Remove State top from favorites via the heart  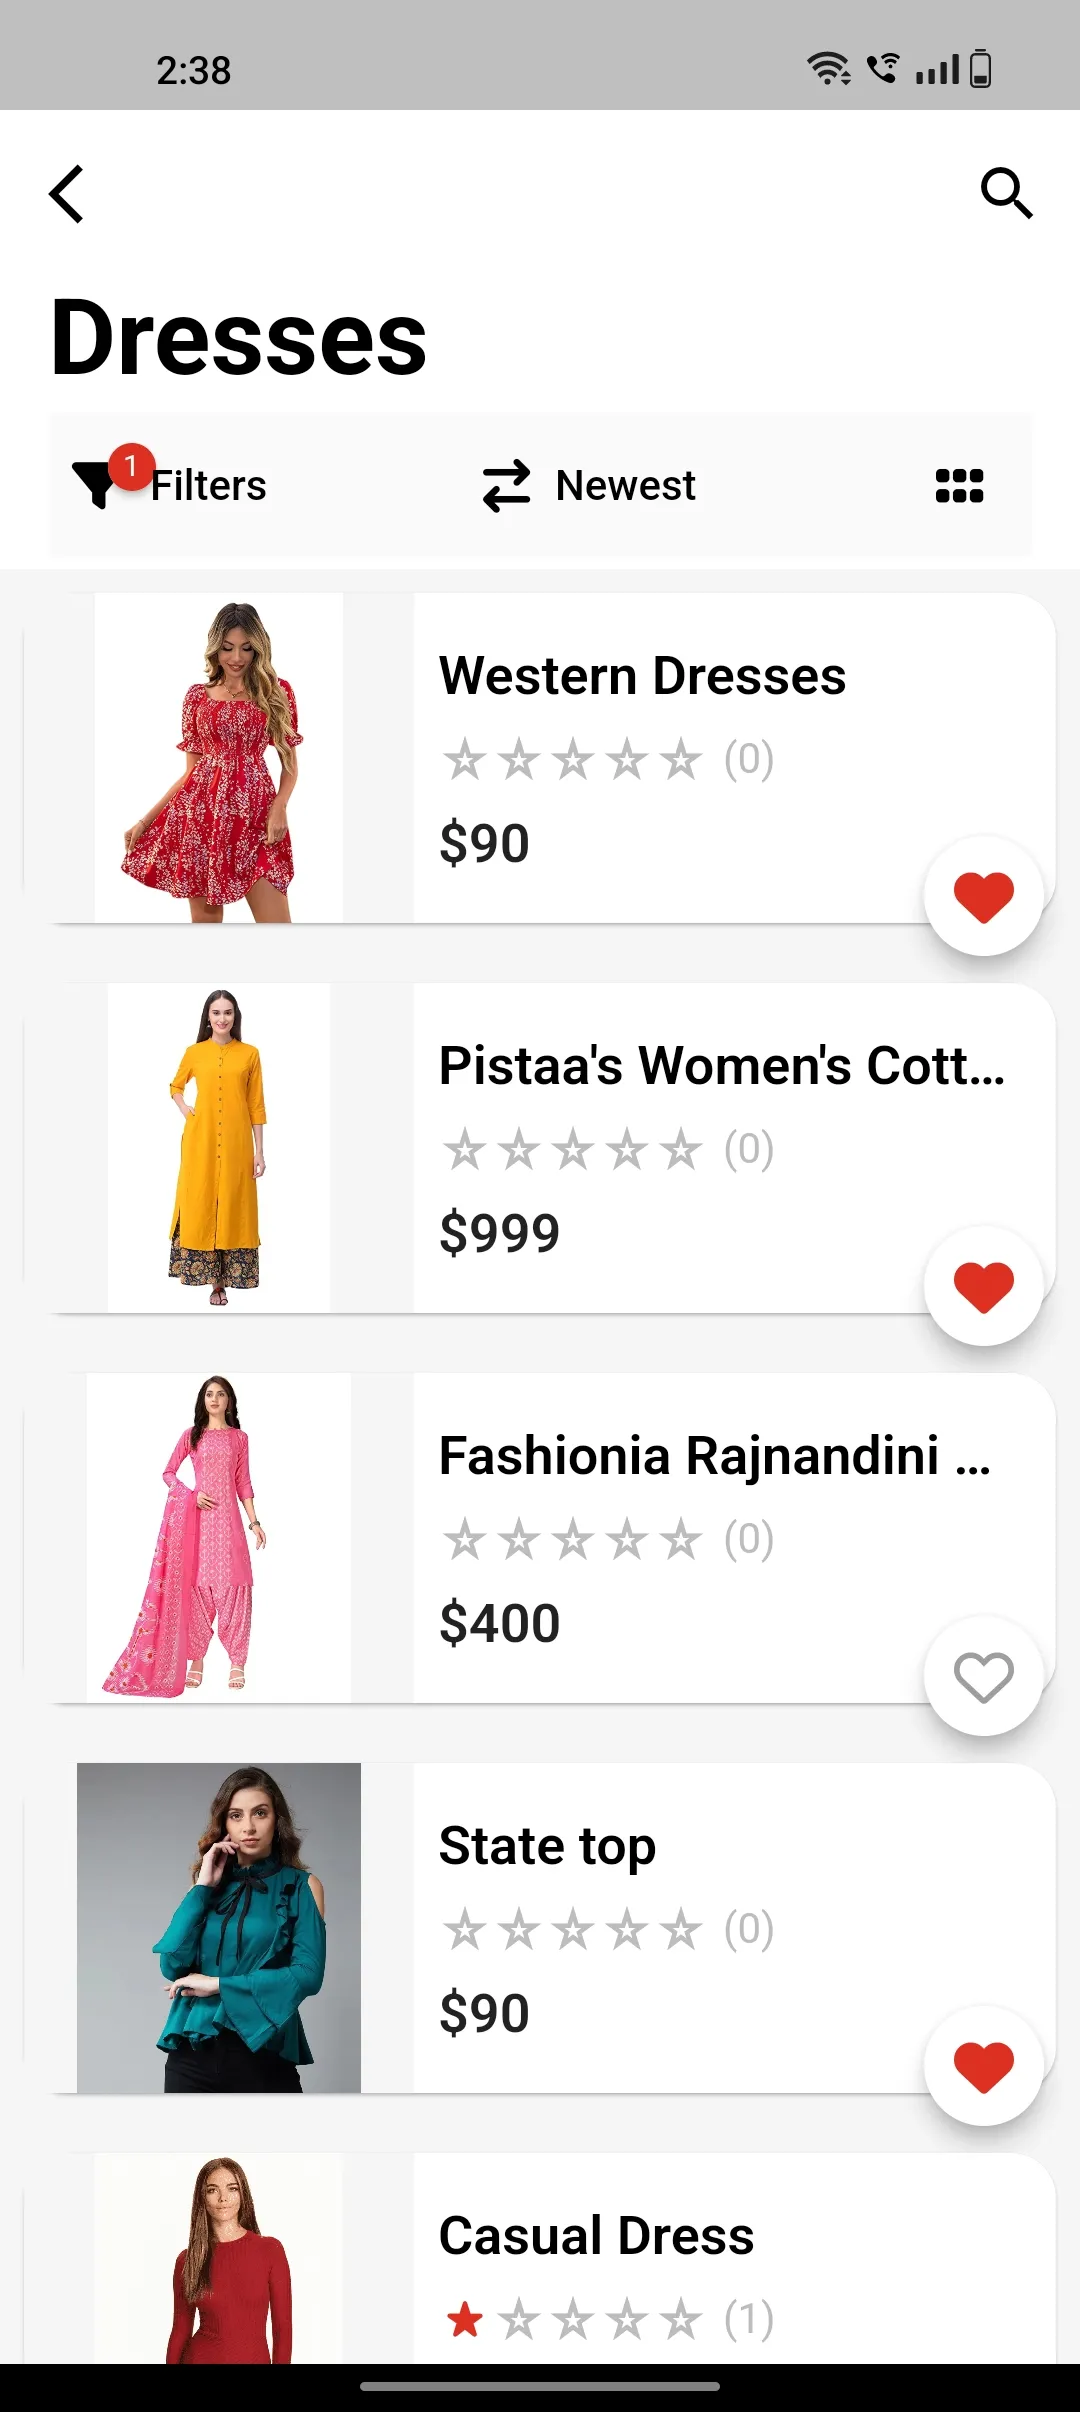(984, 2066)
